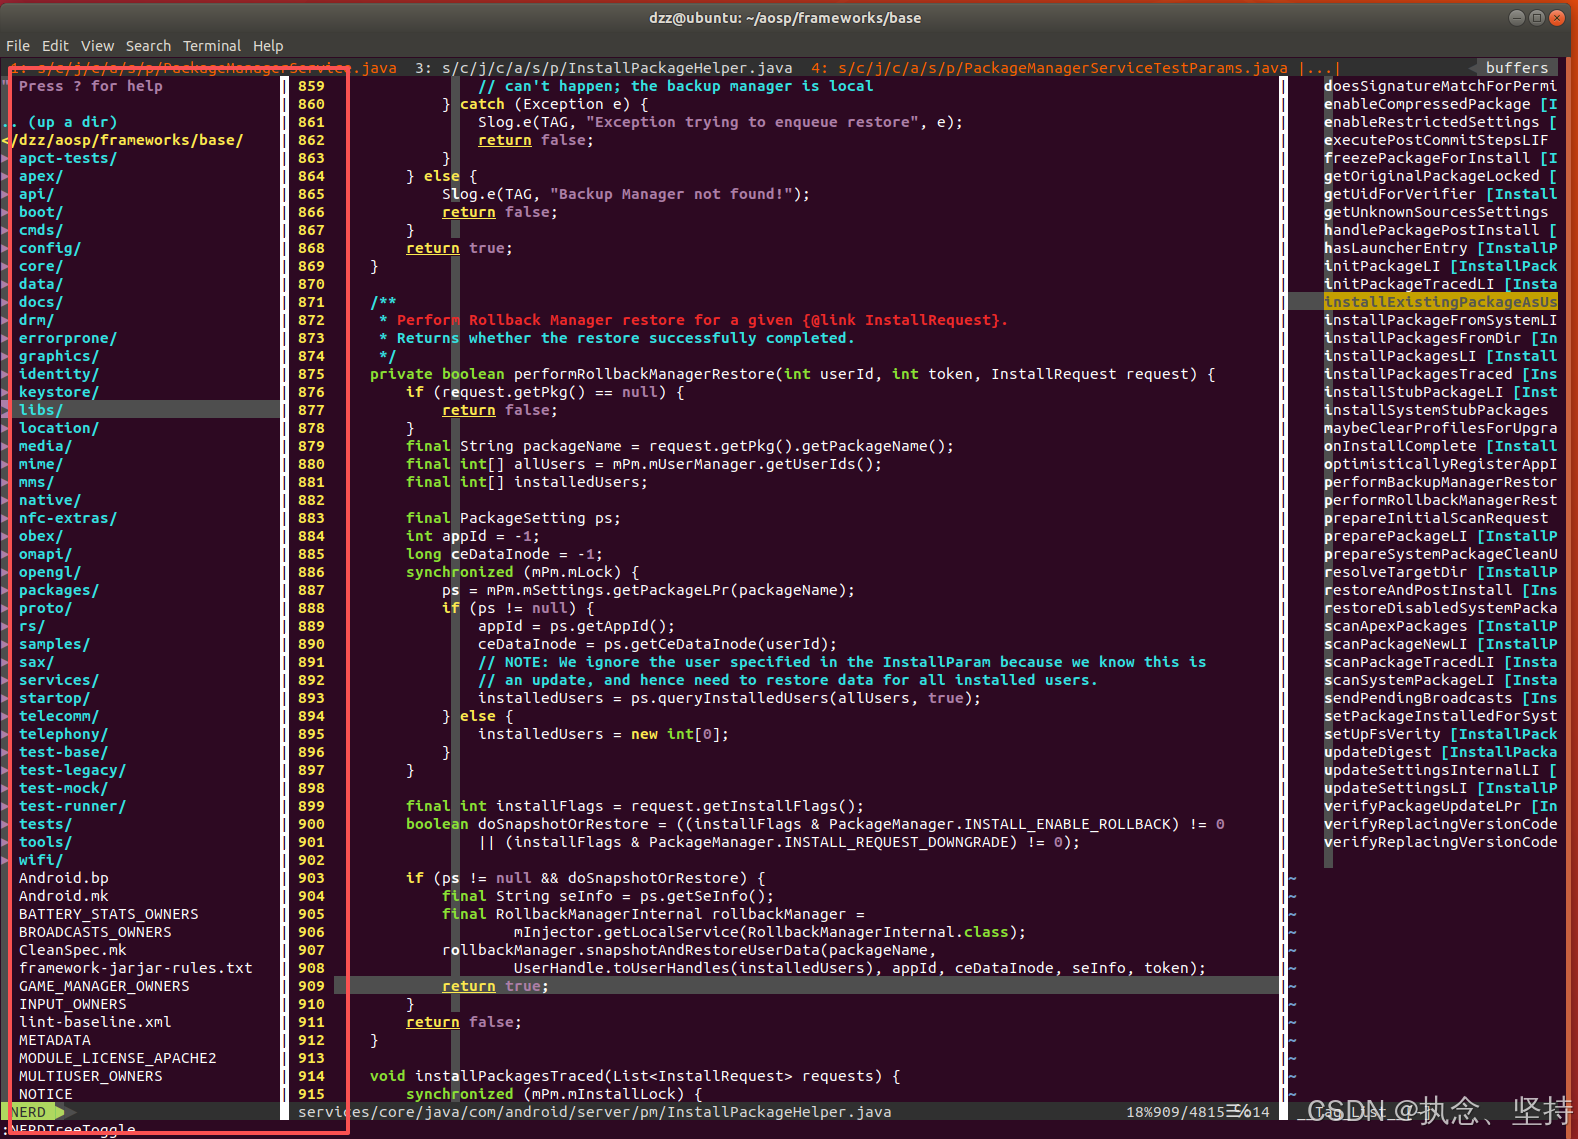This screenshot has width=1578, height=1139.
Task: Place cursor on performRollbackManagerRestore method name
Action: click(x=645, y=374)
